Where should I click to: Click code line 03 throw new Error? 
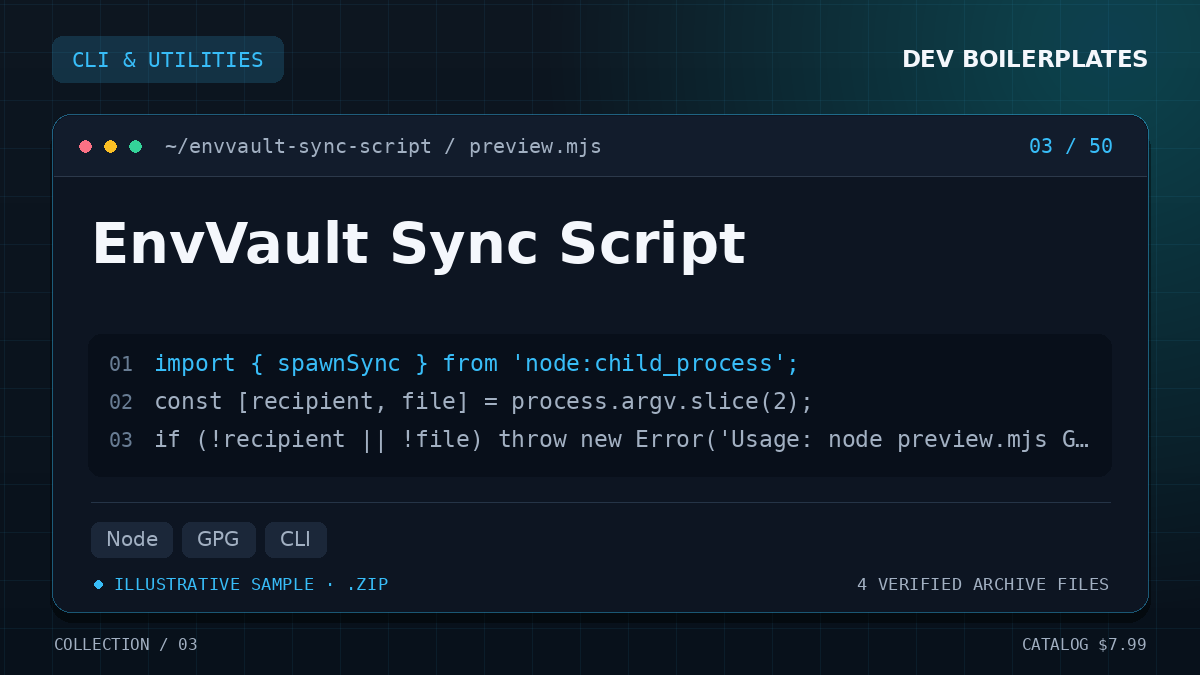point(621,440)
